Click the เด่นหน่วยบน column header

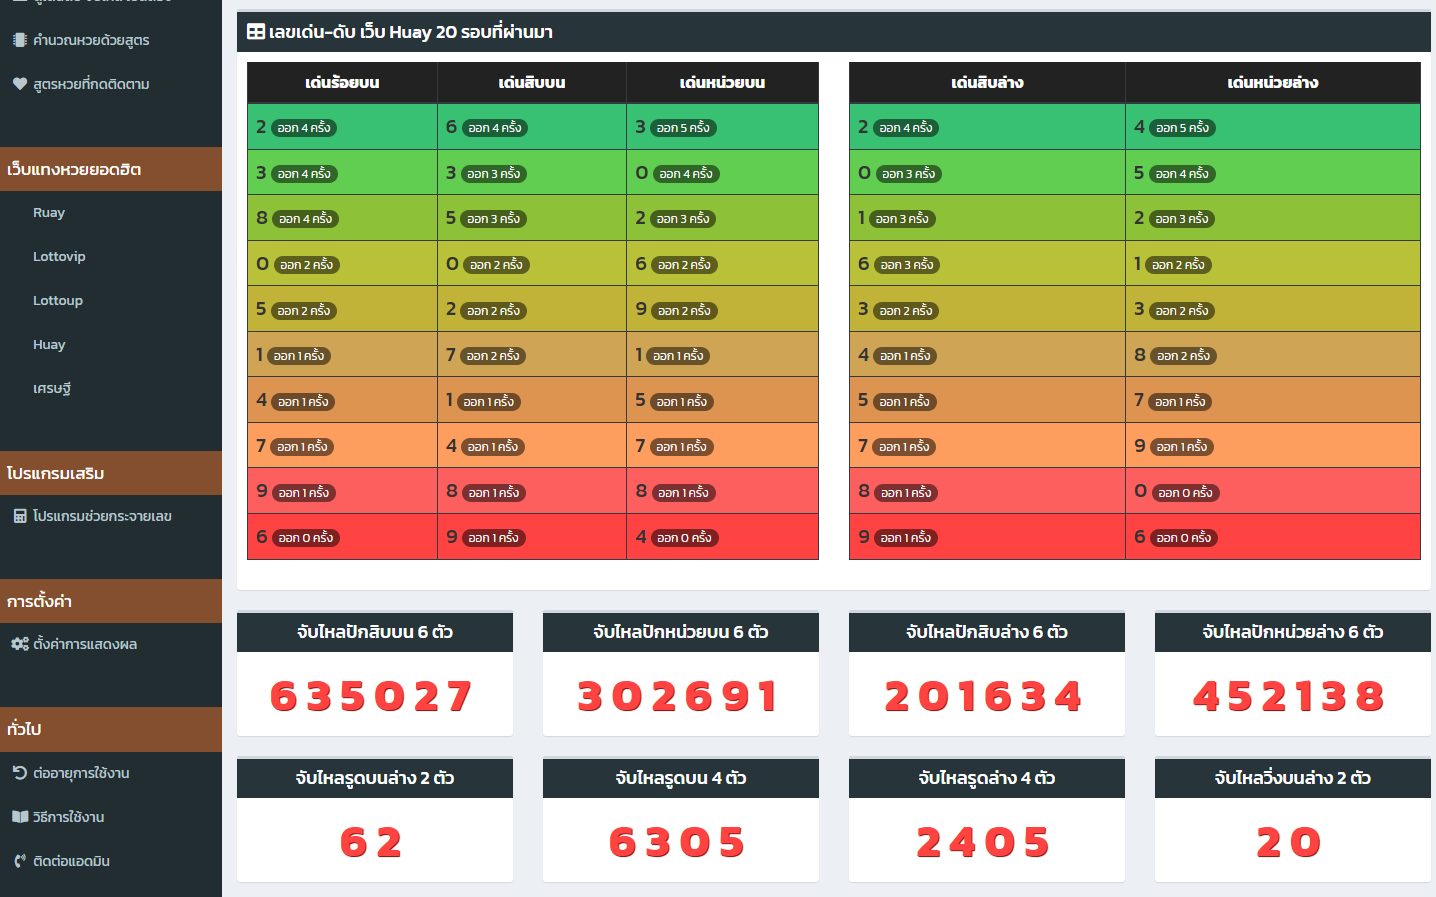pos(722,83)
